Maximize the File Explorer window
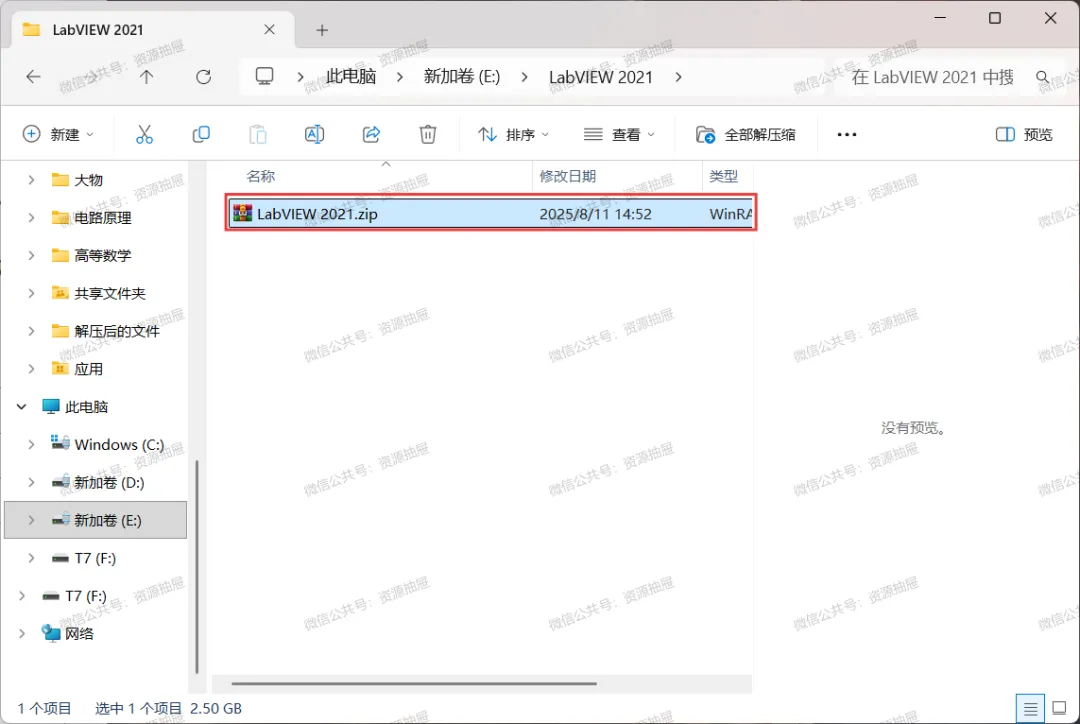Screen dimensions: 1080x724 click(x=995, y=18)
